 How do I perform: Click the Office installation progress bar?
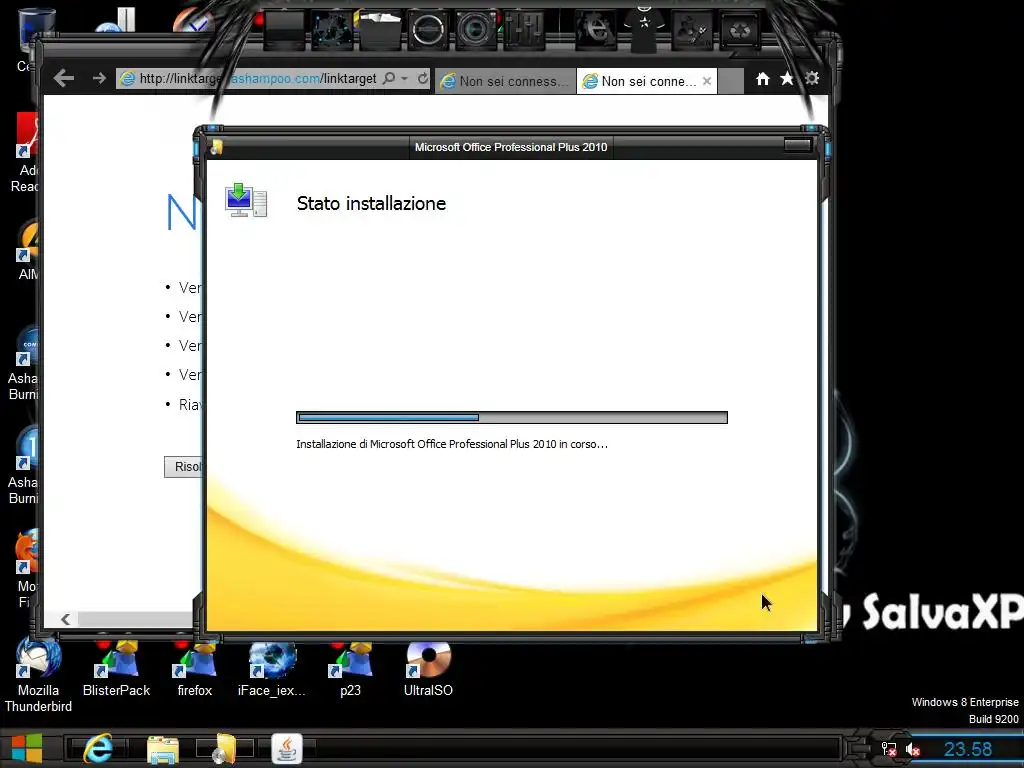[512, 417]
